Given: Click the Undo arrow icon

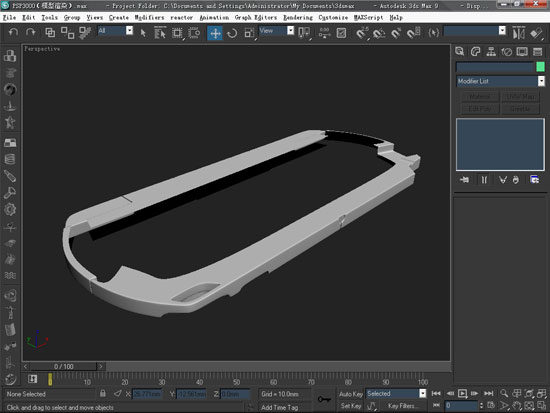Looking at the screenshot, I should (13, 33).
